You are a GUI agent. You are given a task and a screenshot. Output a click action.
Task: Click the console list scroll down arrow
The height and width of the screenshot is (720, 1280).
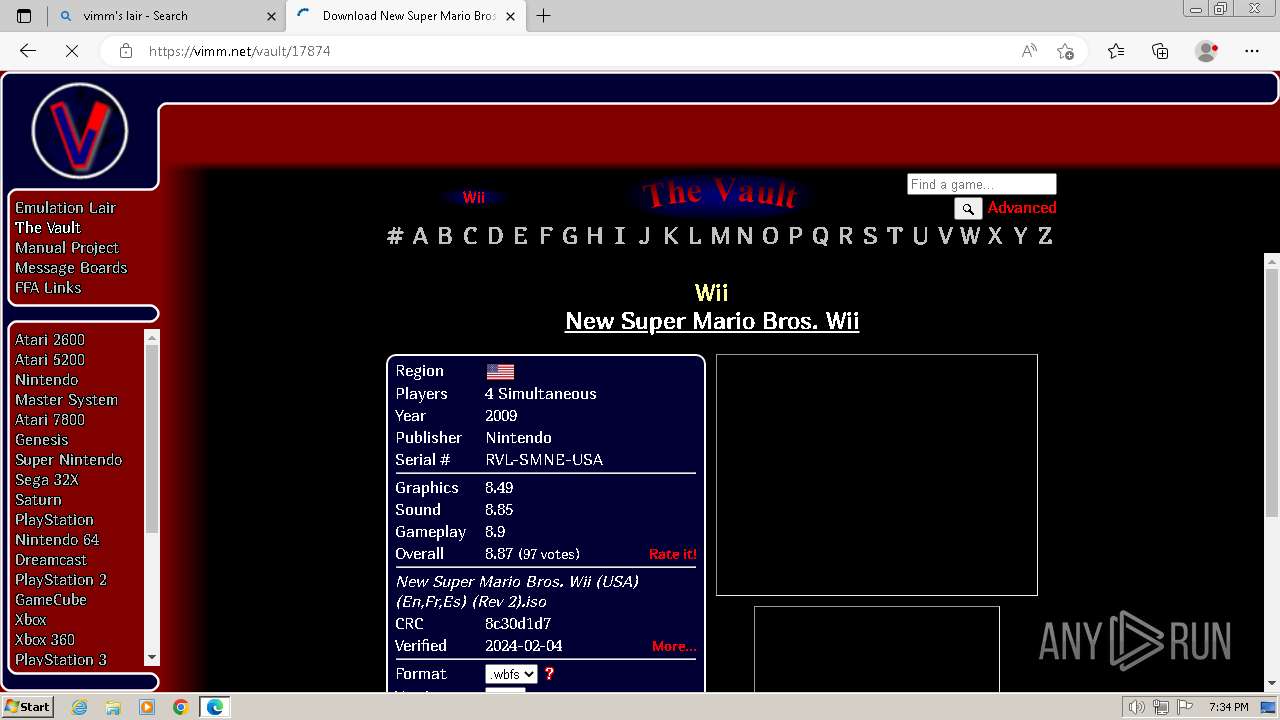pos(152,657)
